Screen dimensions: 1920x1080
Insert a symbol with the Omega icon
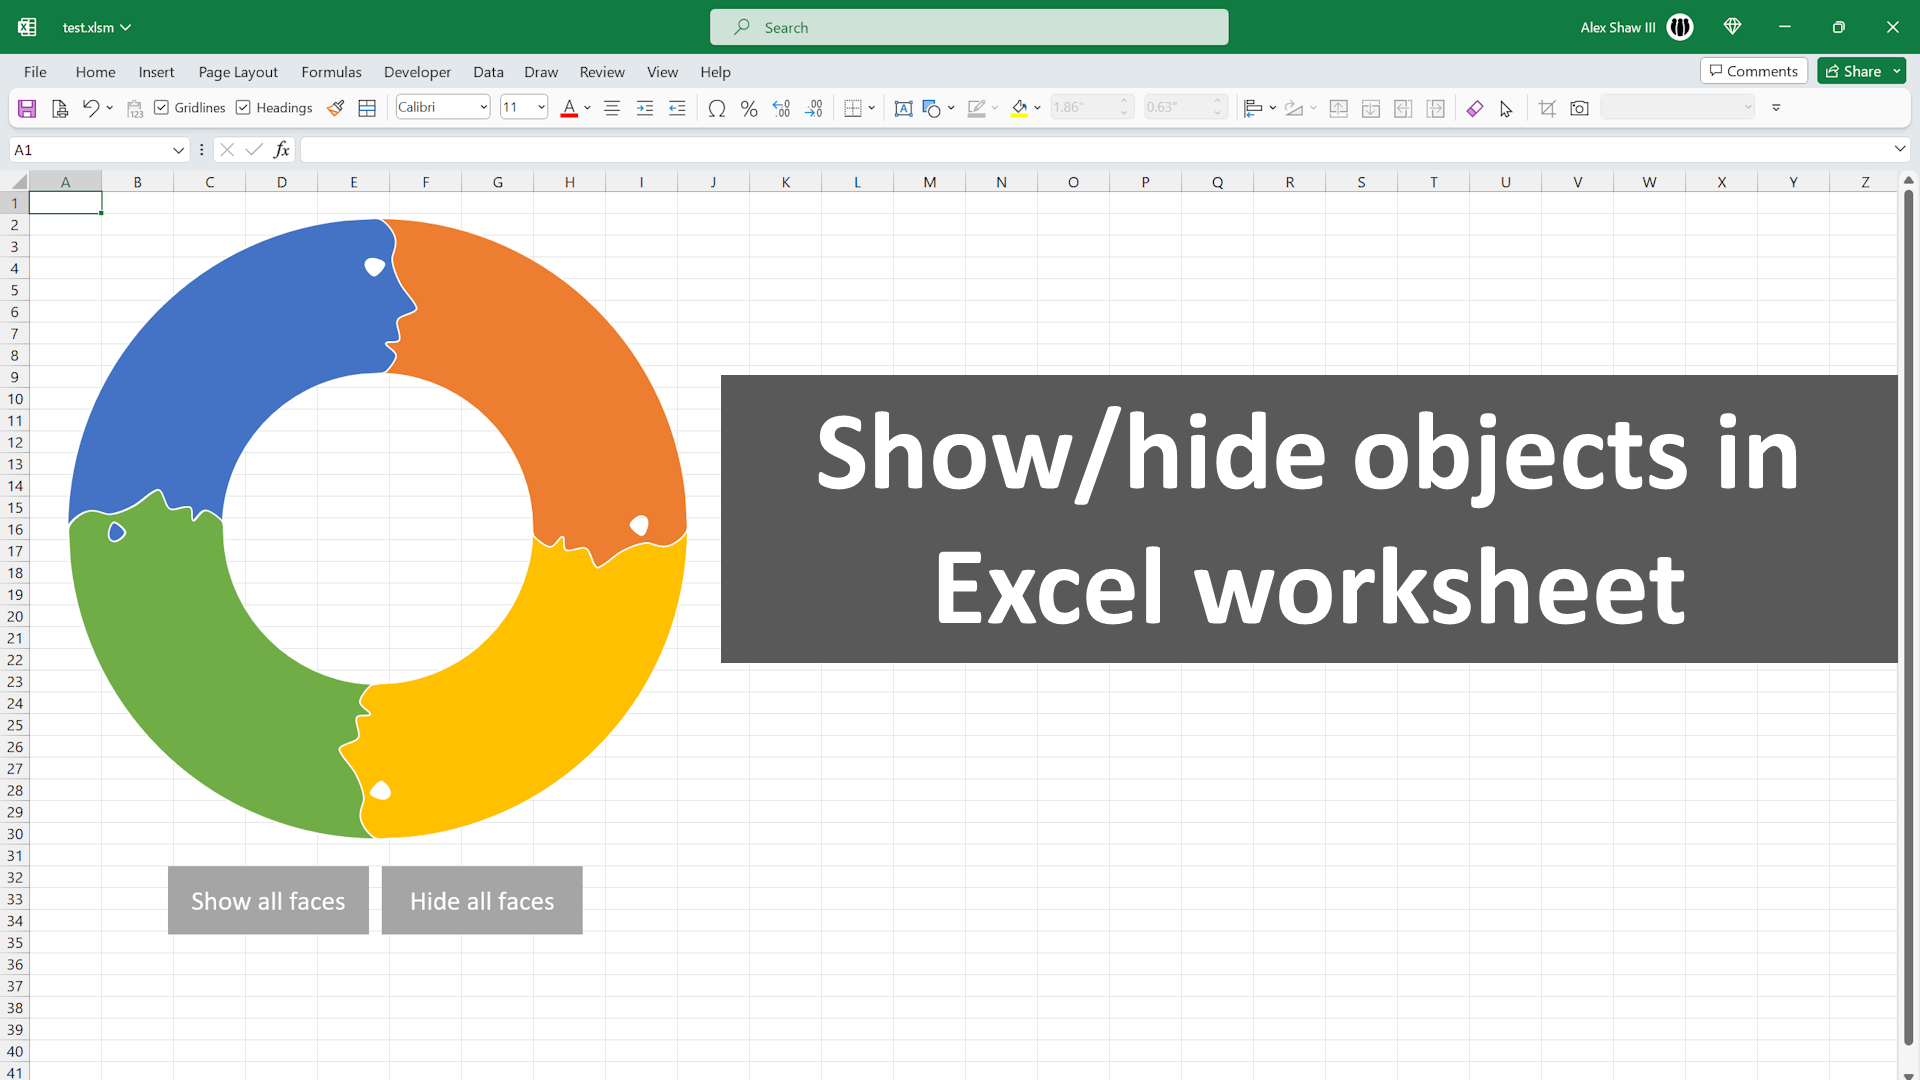[x=716, y=107]
